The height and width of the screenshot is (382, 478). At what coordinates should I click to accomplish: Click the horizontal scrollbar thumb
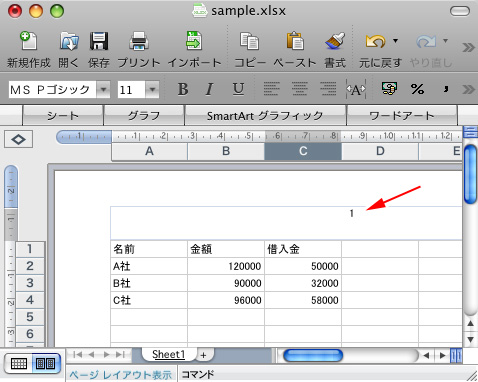[313, 355]
